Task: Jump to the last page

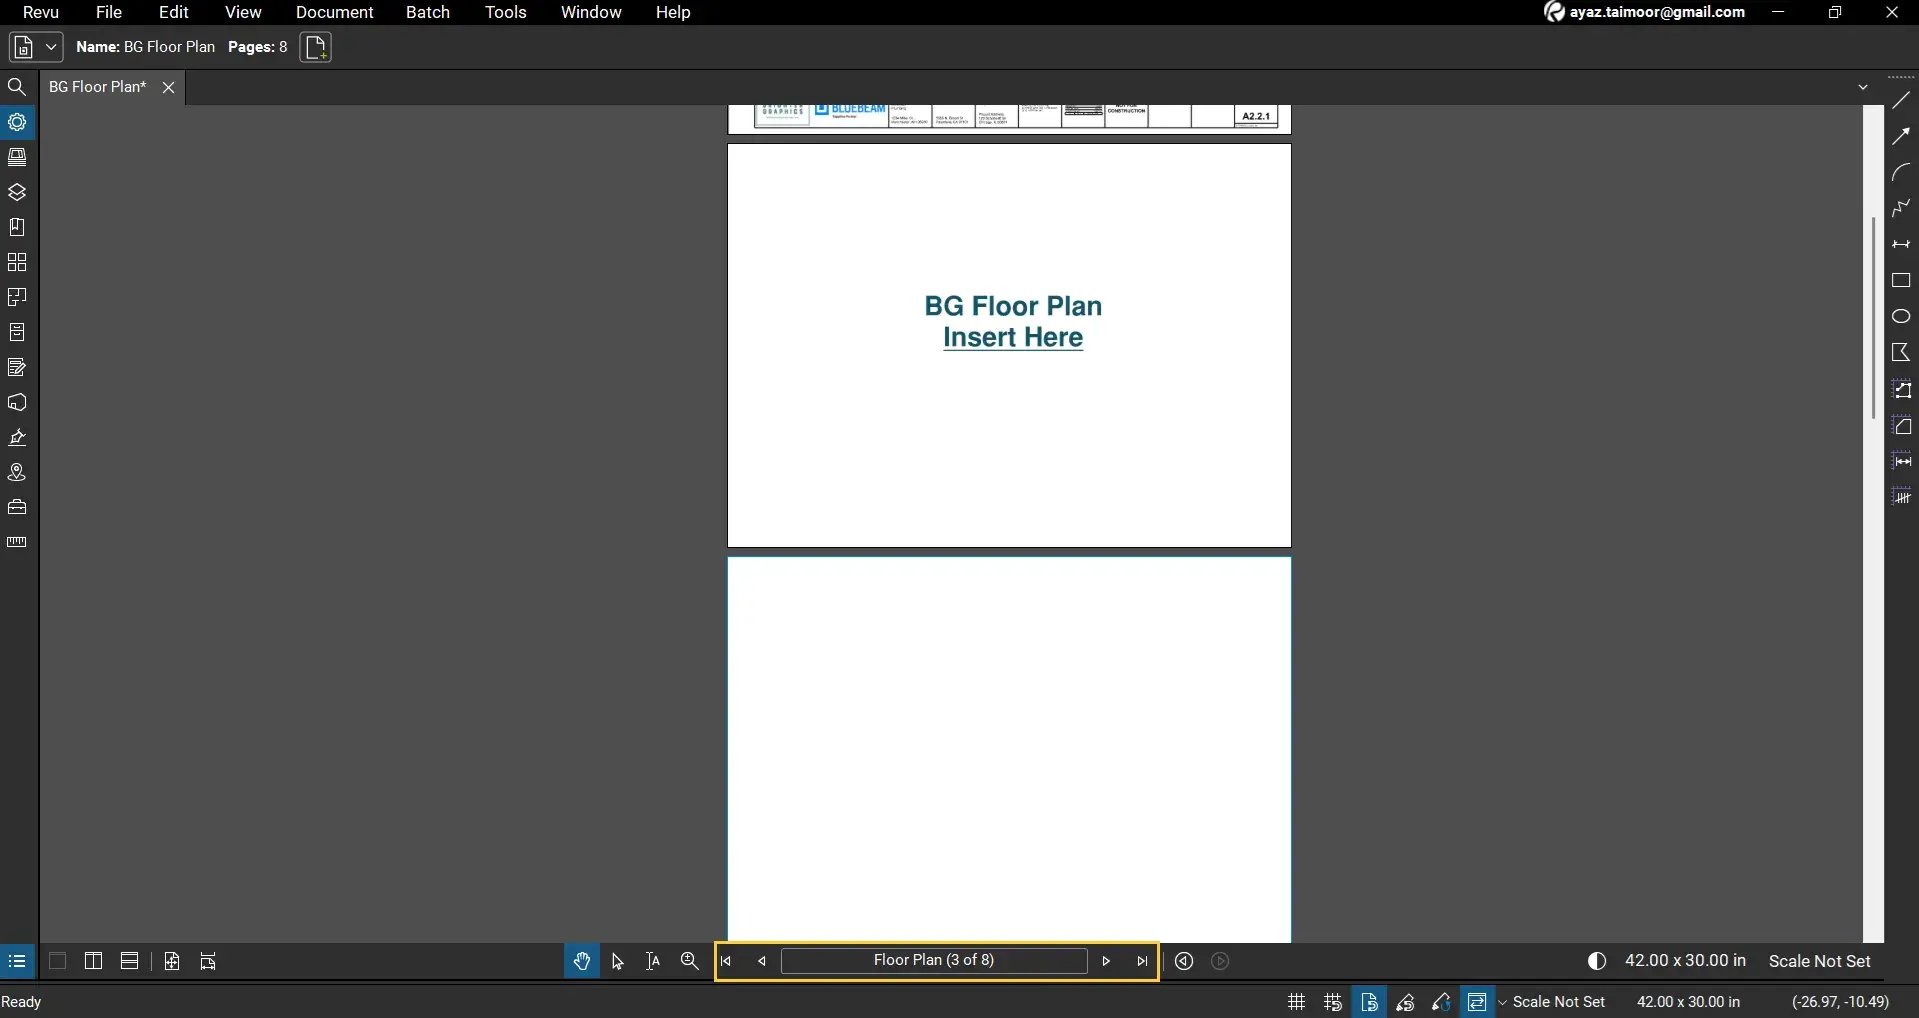Action: click(x=1142, y=961)
